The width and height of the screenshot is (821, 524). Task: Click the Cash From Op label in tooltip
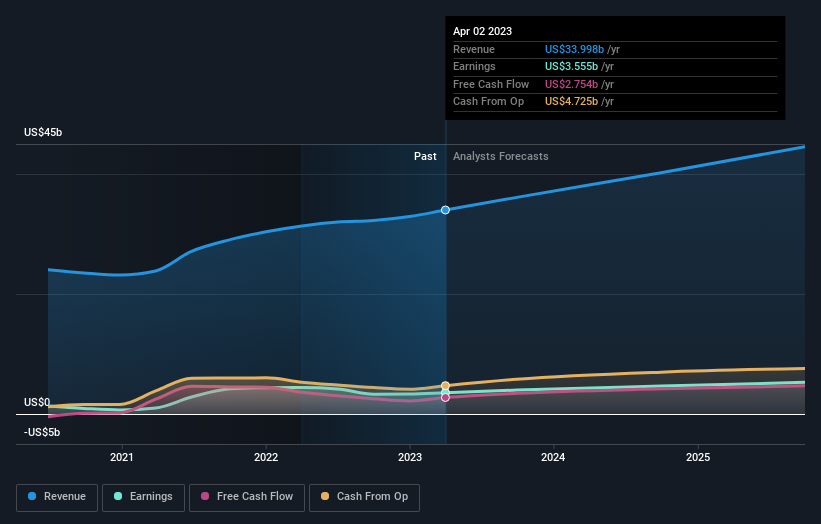pos(489,102)
